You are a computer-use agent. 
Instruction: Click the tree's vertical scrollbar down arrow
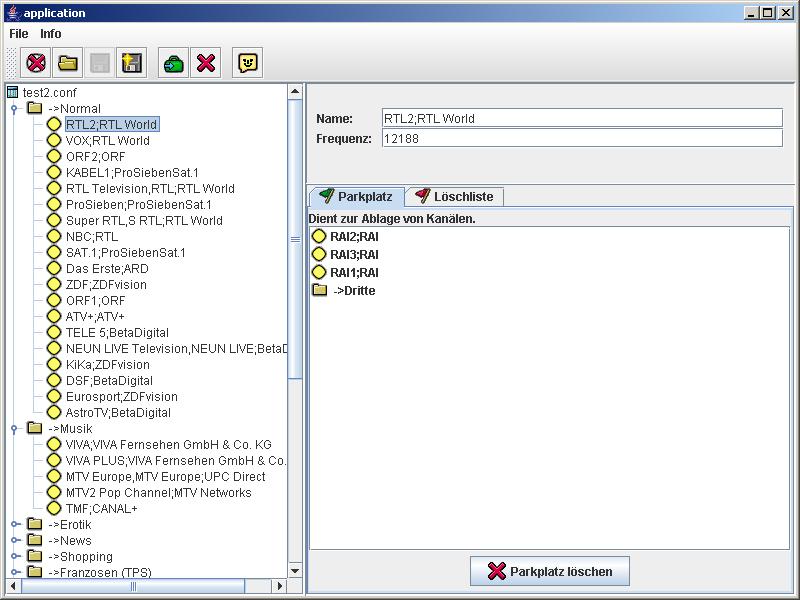pyautogui.click(x=295, y=571)
